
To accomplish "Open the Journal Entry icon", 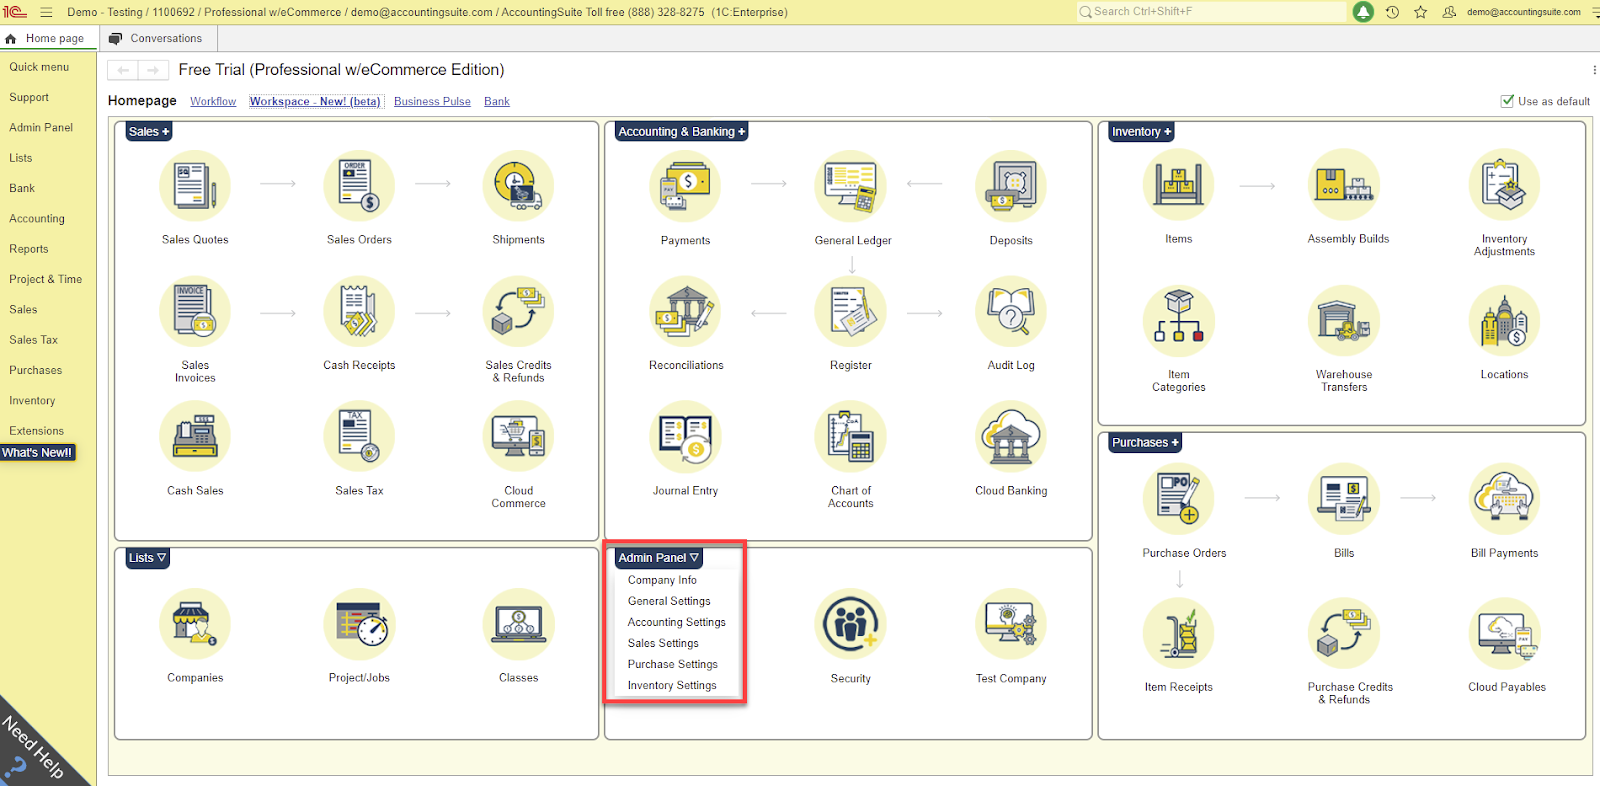I will pos(685,437).
